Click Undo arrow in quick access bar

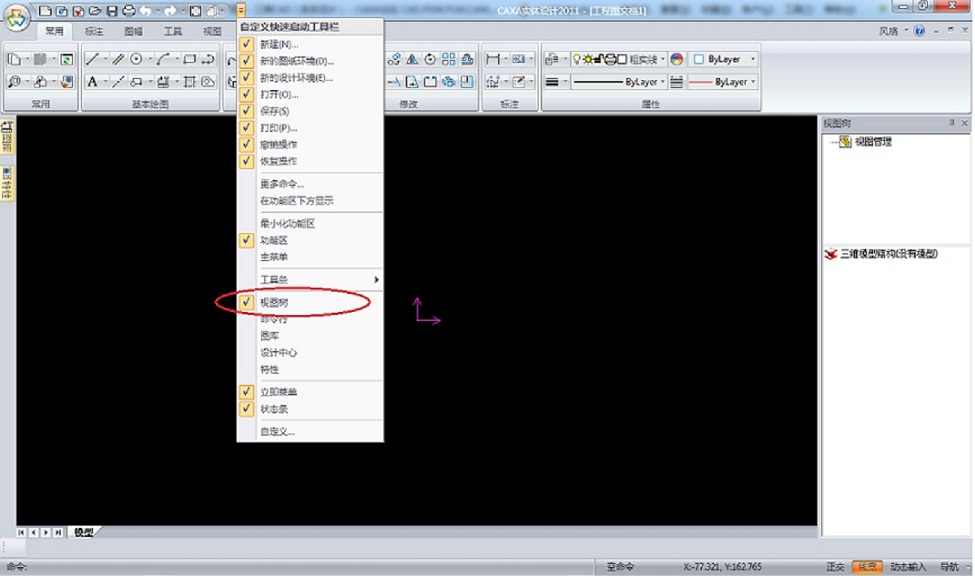tap(145, 11)
